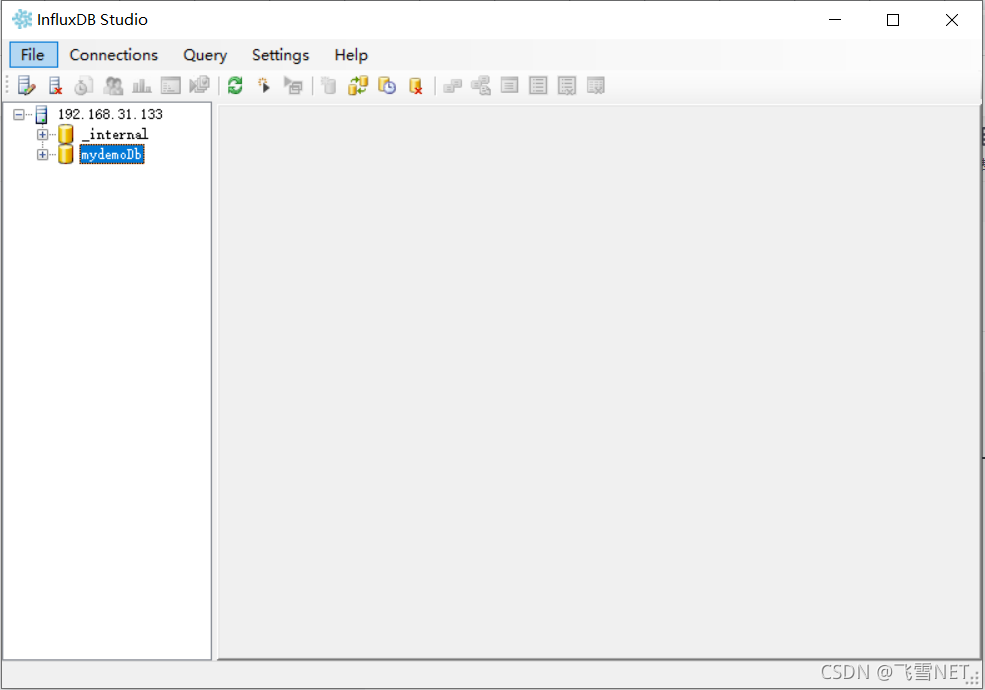Expand the _internal database node
The height and width of the screenshot is (690, 985).
(42, 134)
